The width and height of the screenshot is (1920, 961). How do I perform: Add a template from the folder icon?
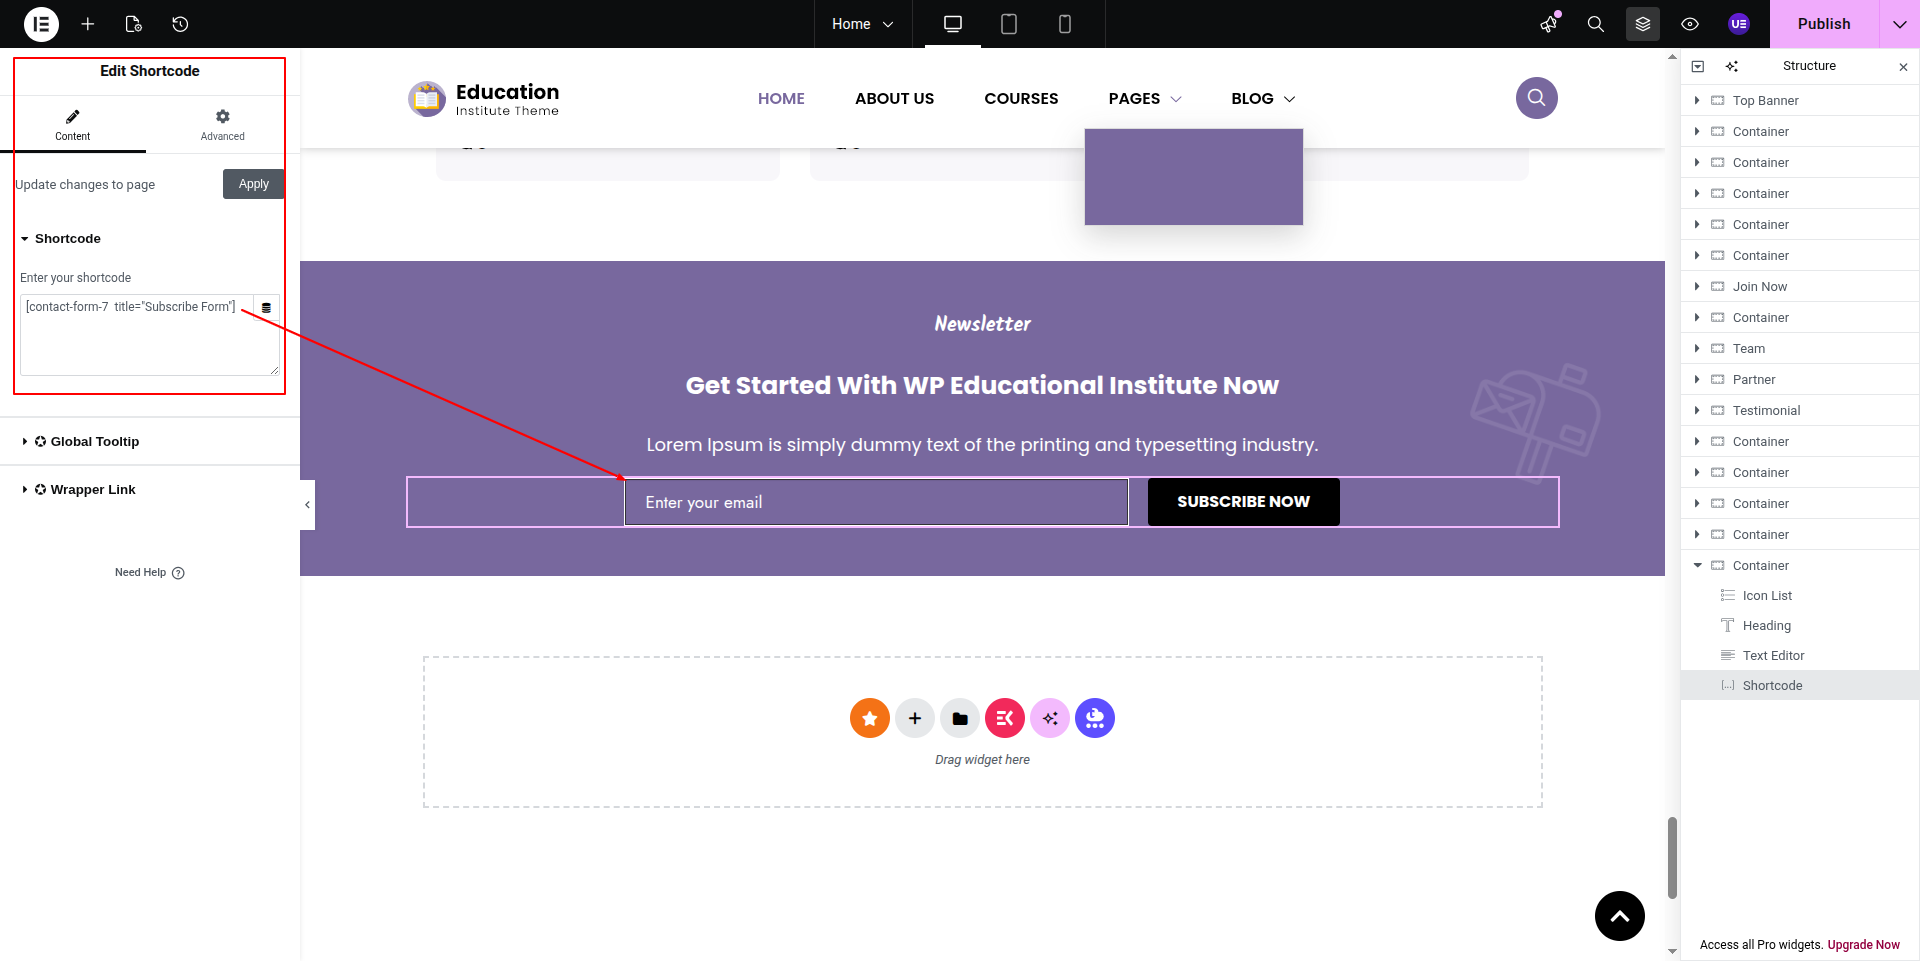point(959,718)
